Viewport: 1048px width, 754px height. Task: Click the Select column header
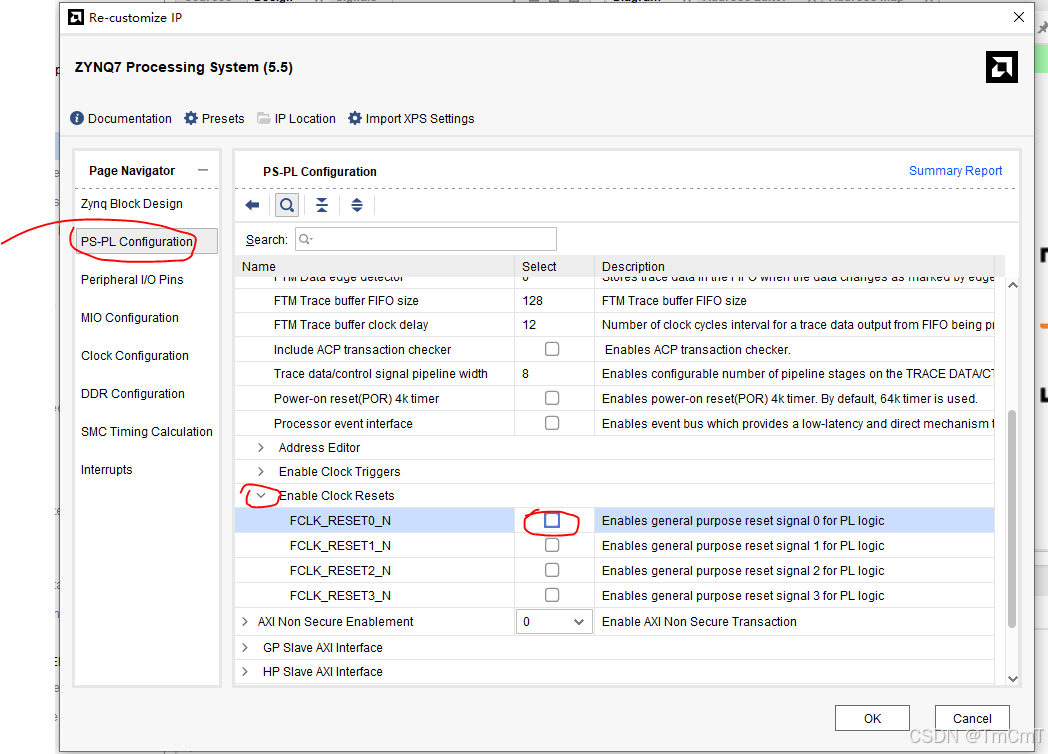click(x=554, y=266)
